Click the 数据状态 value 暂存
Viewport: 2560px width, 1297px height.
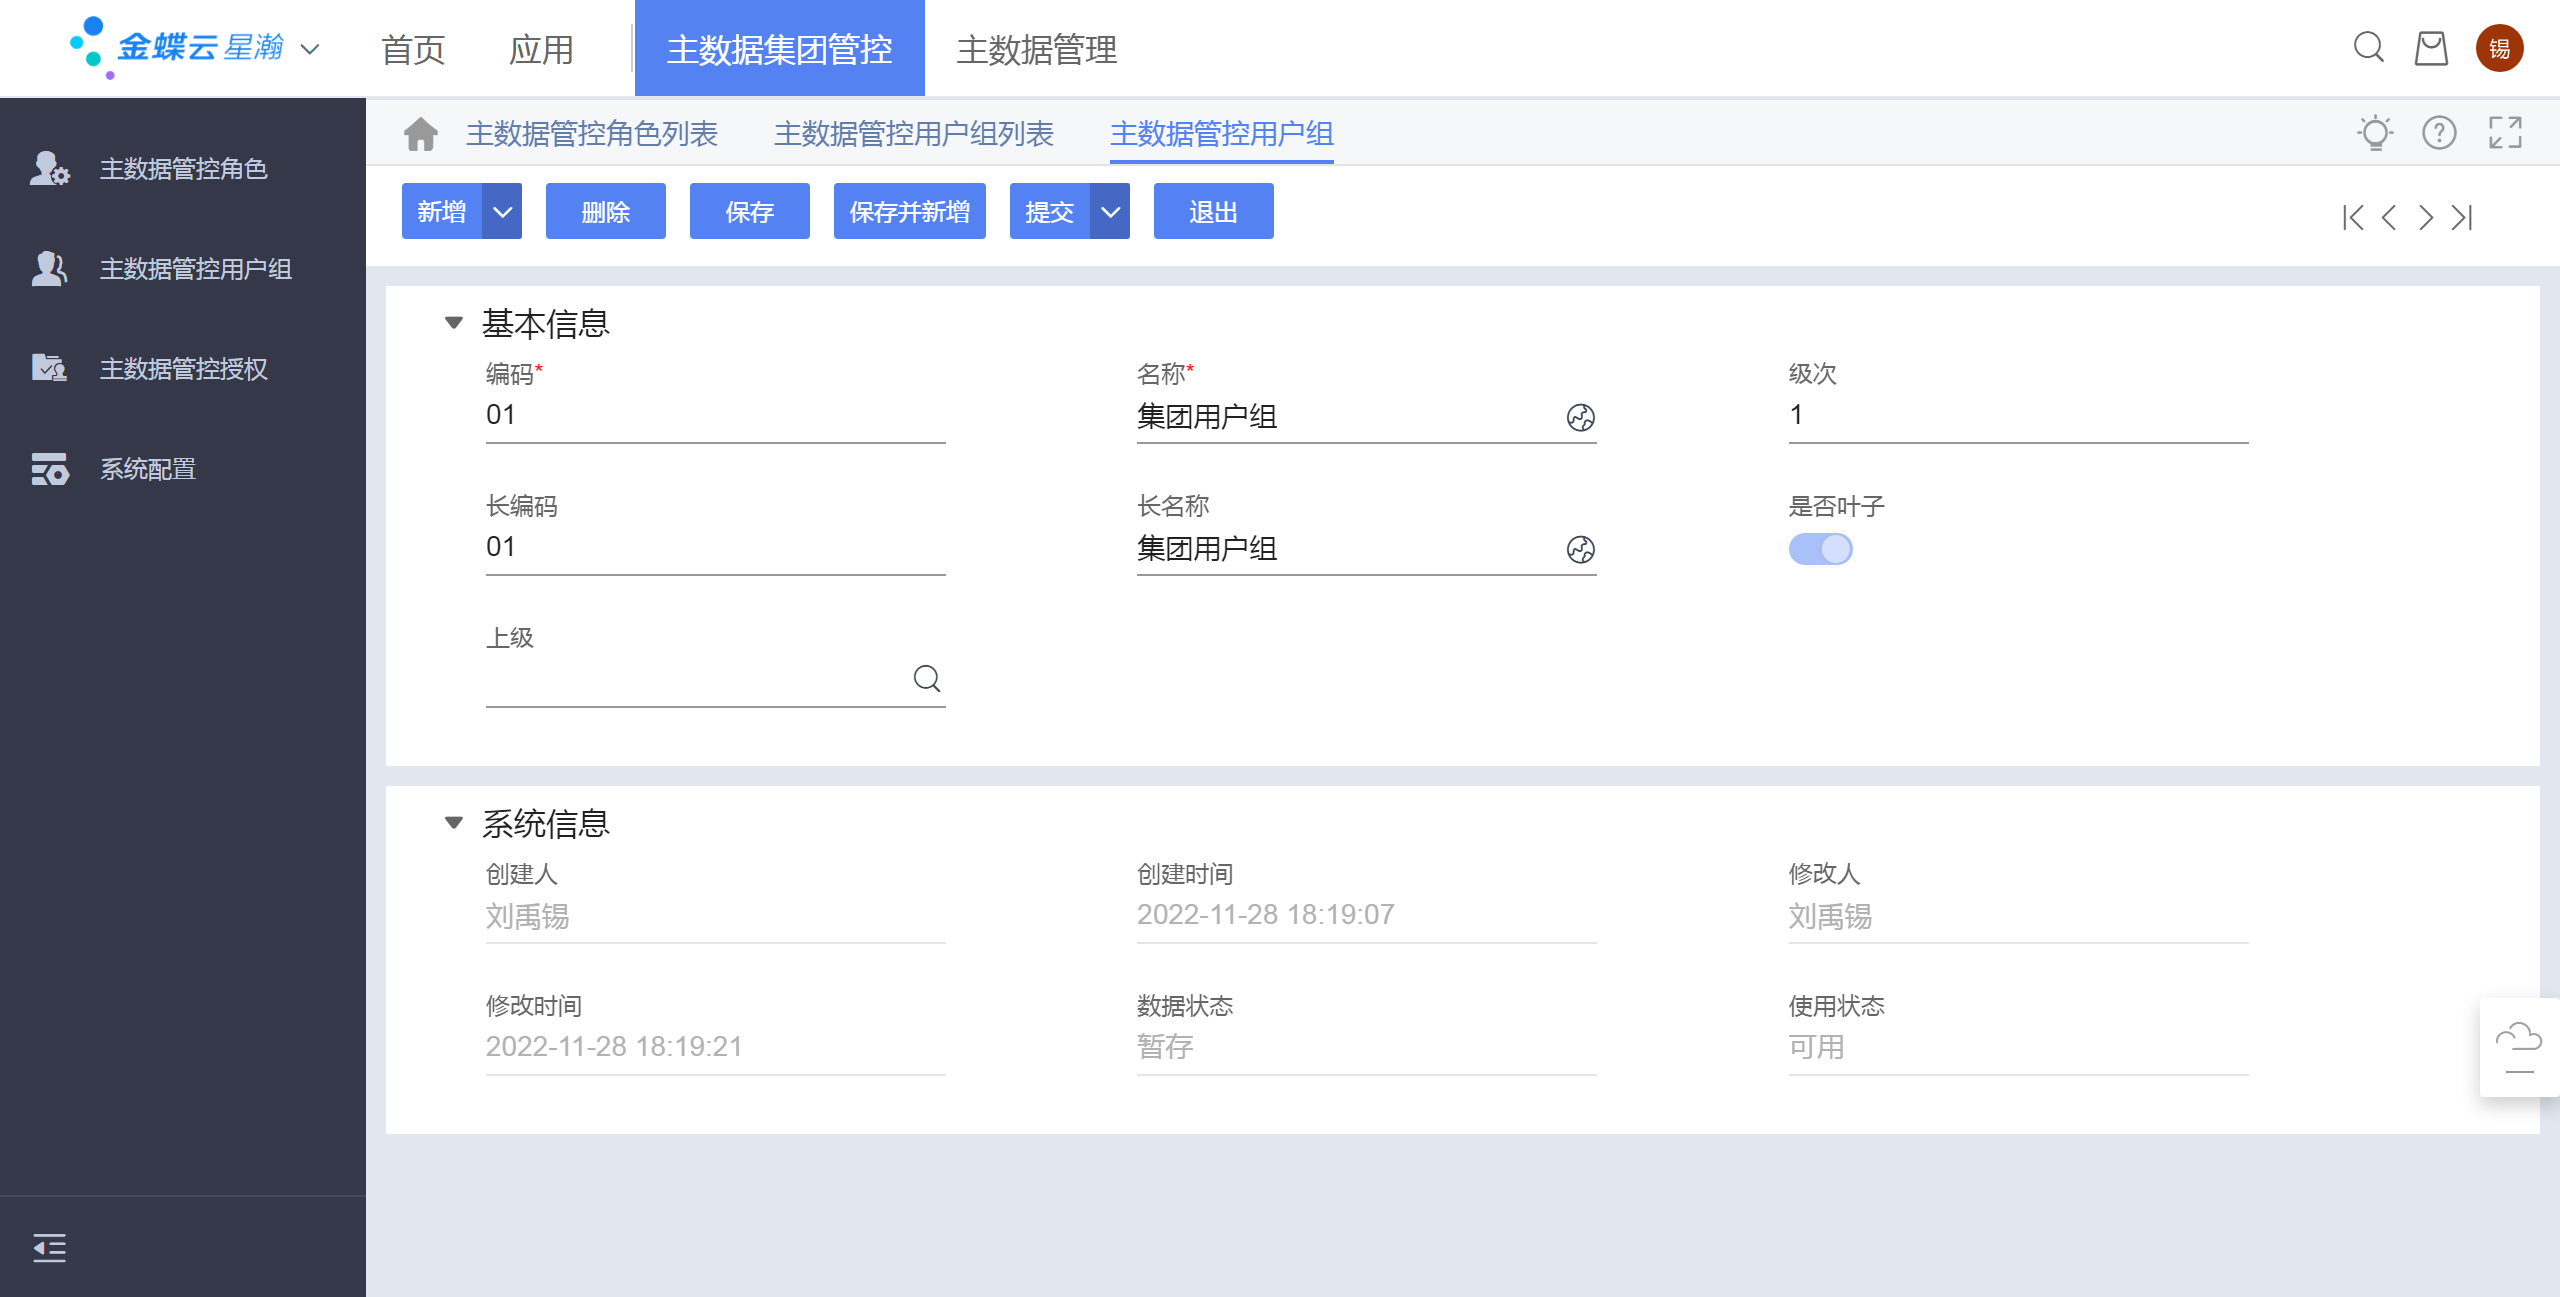click(1165, 1047)
